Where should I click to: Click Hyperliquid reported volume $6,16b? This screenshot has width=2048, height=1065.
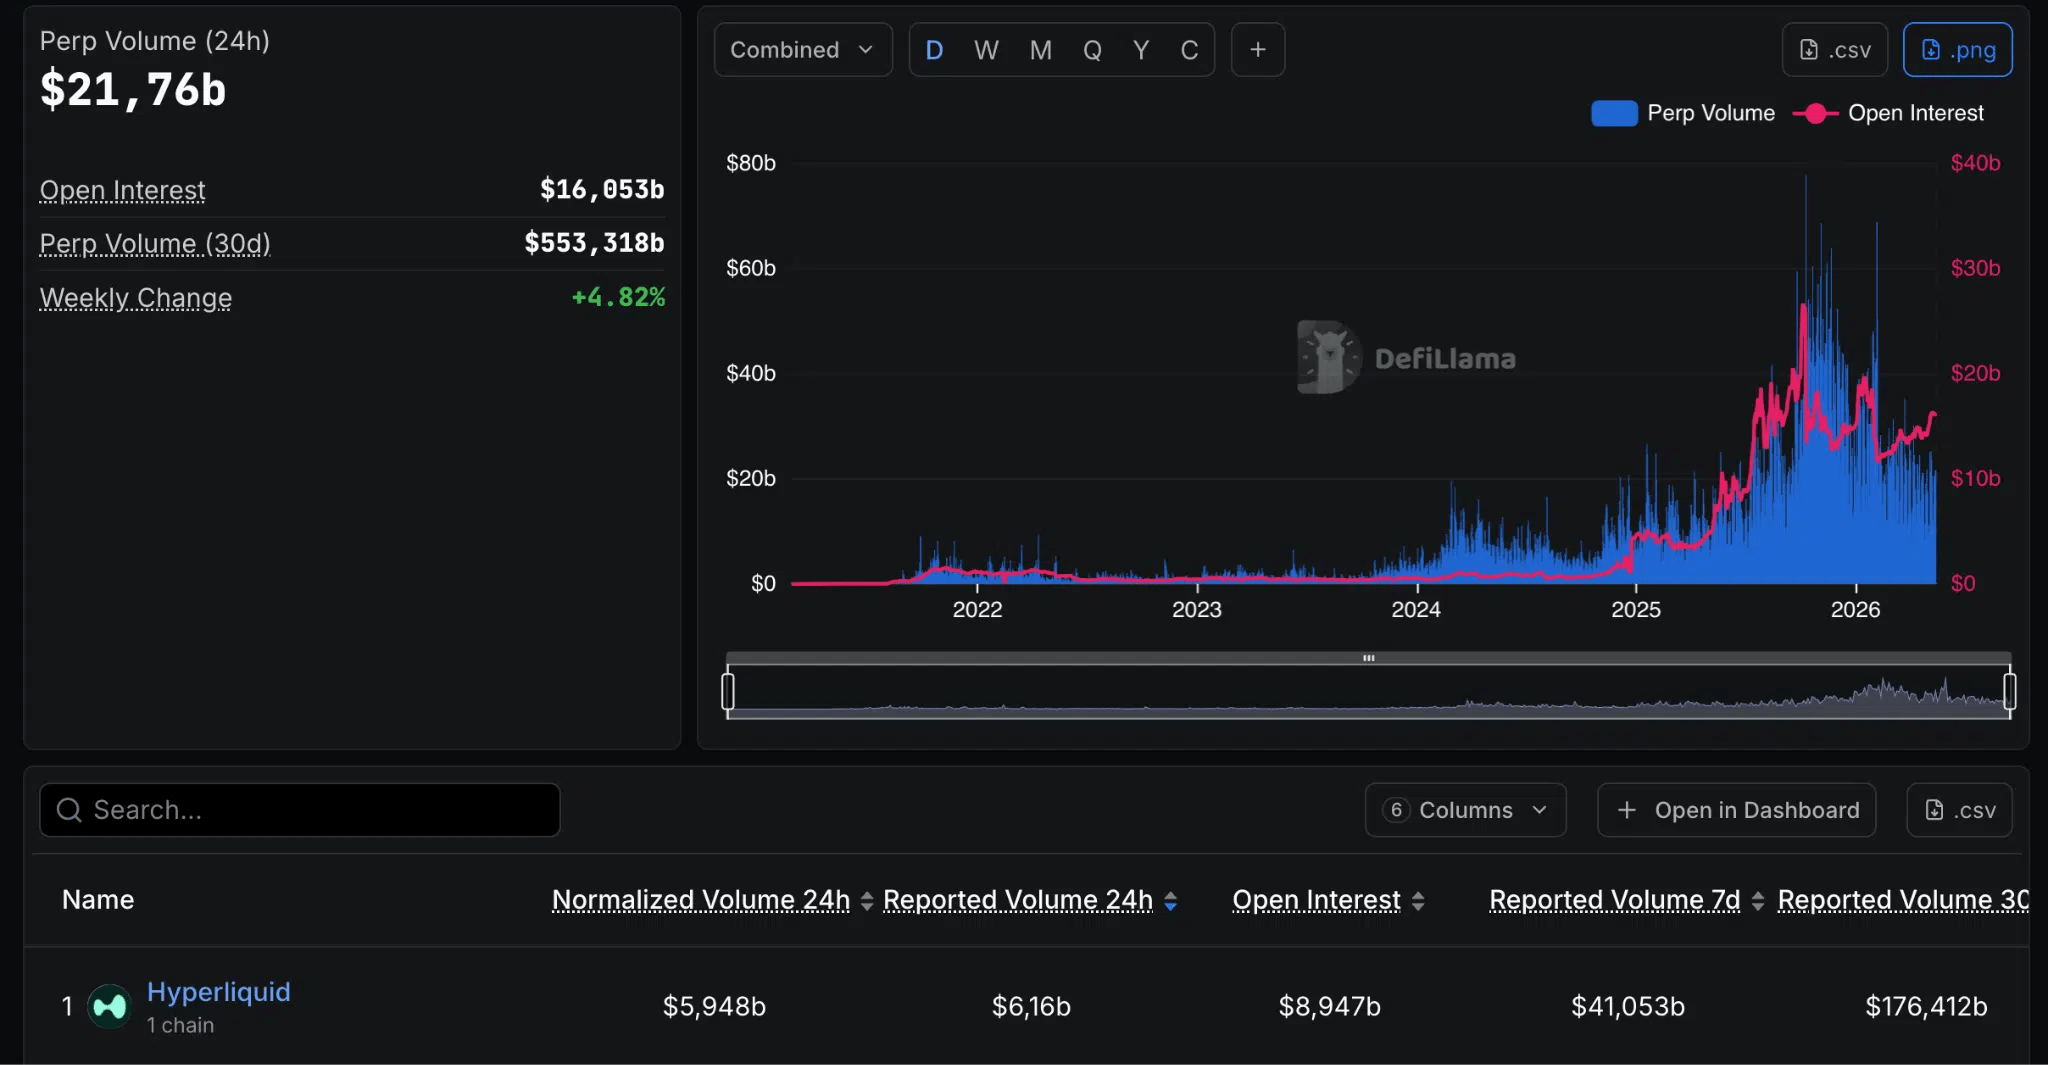coord(1031,1006)
